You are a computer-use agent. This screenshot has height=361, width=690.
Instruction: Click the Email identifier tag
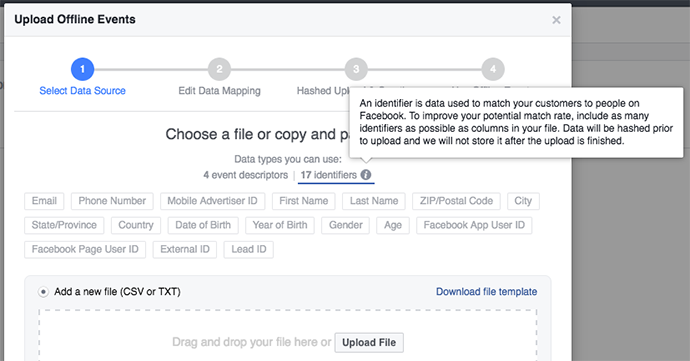44,201
